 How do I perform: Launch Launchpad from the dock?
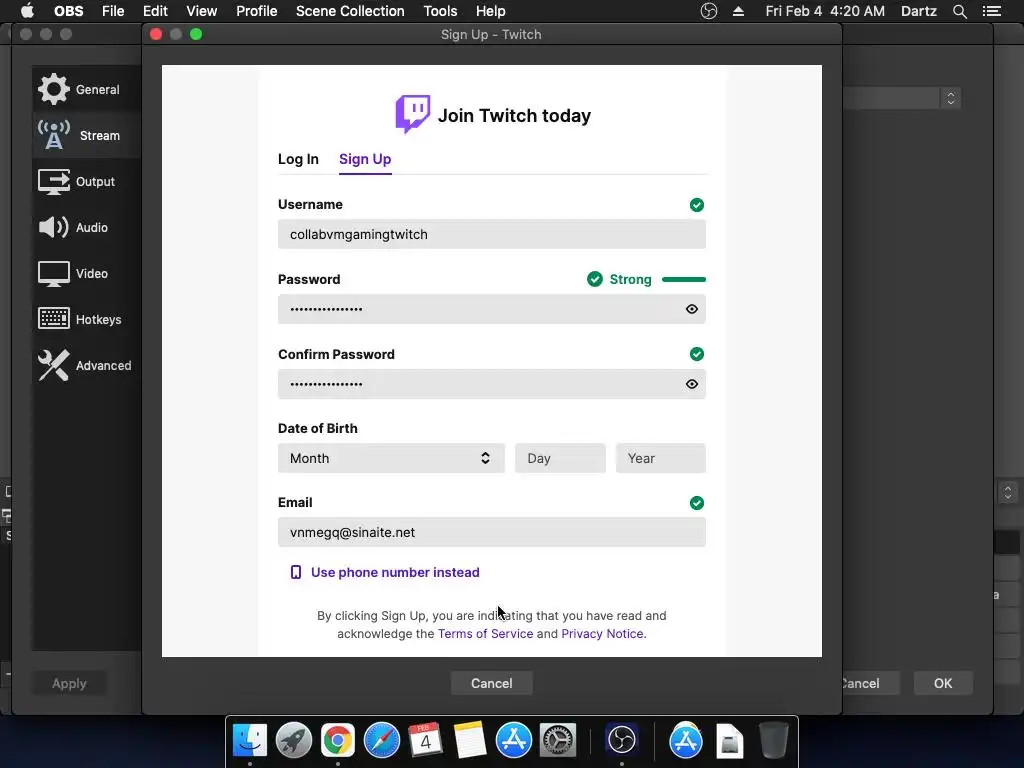tap(294, 741)
